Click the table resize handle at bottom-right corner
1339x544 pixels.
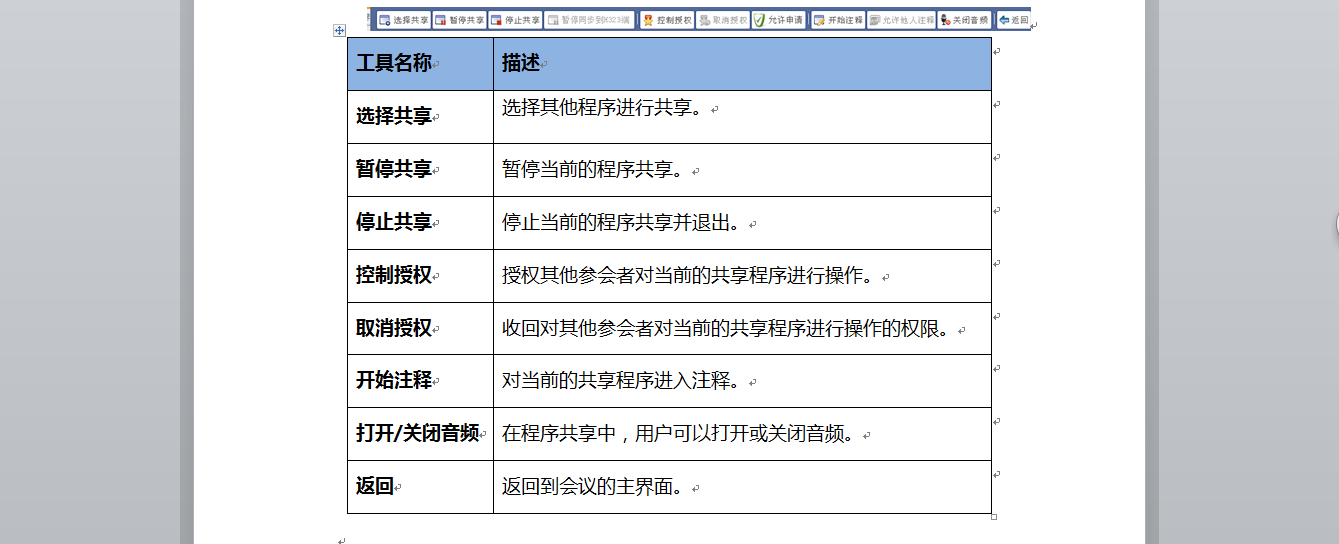coord(993,517)
